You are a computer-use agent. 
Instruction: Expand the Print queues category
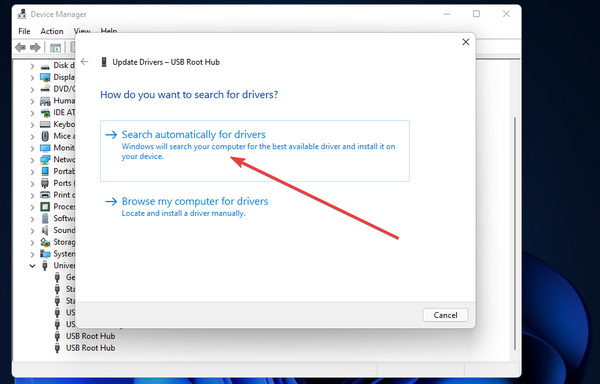pos(33,195)
